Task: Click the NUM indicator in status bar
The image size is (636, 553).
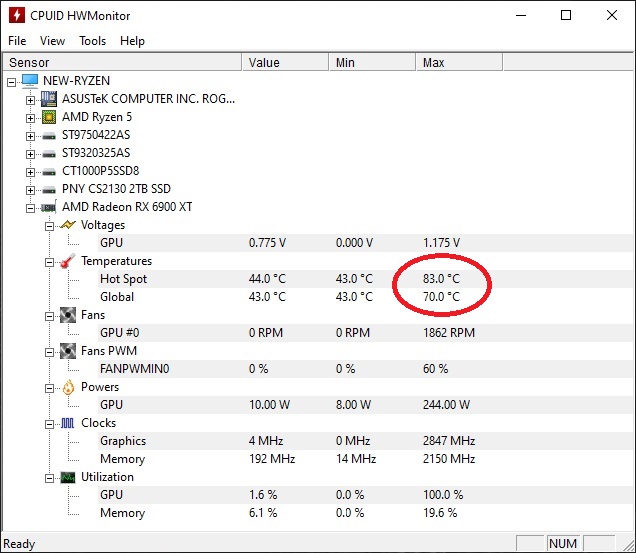Action: (563, 543)
